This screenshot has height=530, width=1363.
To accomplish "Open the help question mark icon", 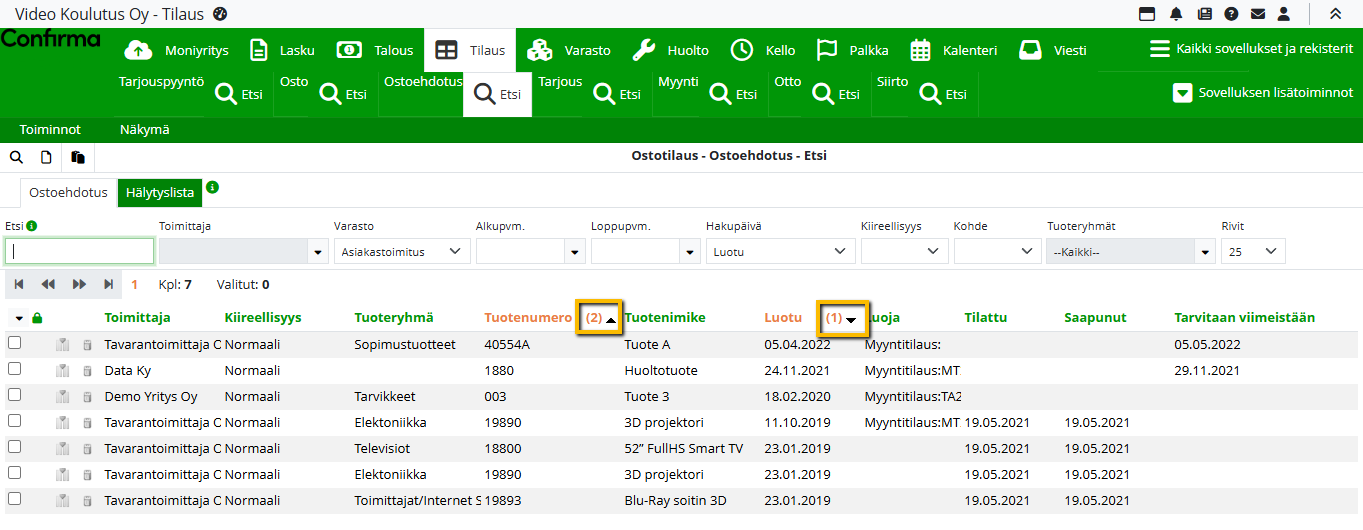I will (1231, 14).
